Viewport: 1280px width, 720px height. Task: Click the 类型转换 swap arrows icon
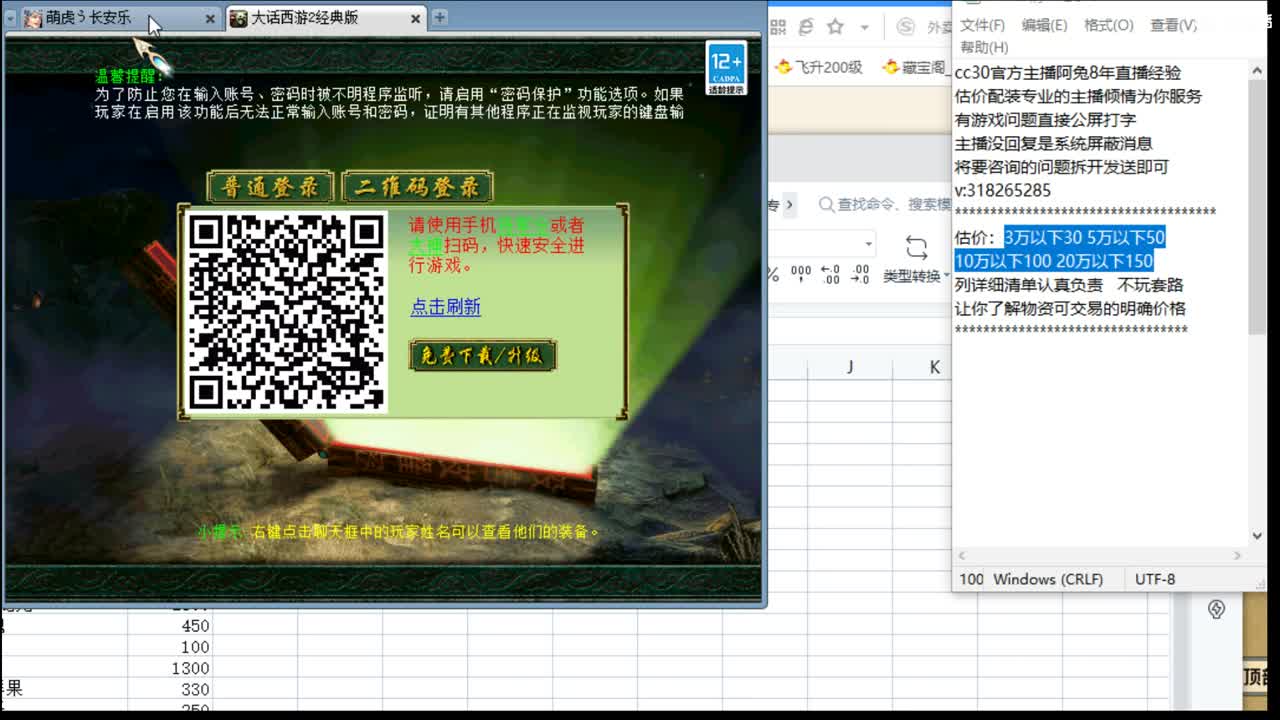[916, 248]
